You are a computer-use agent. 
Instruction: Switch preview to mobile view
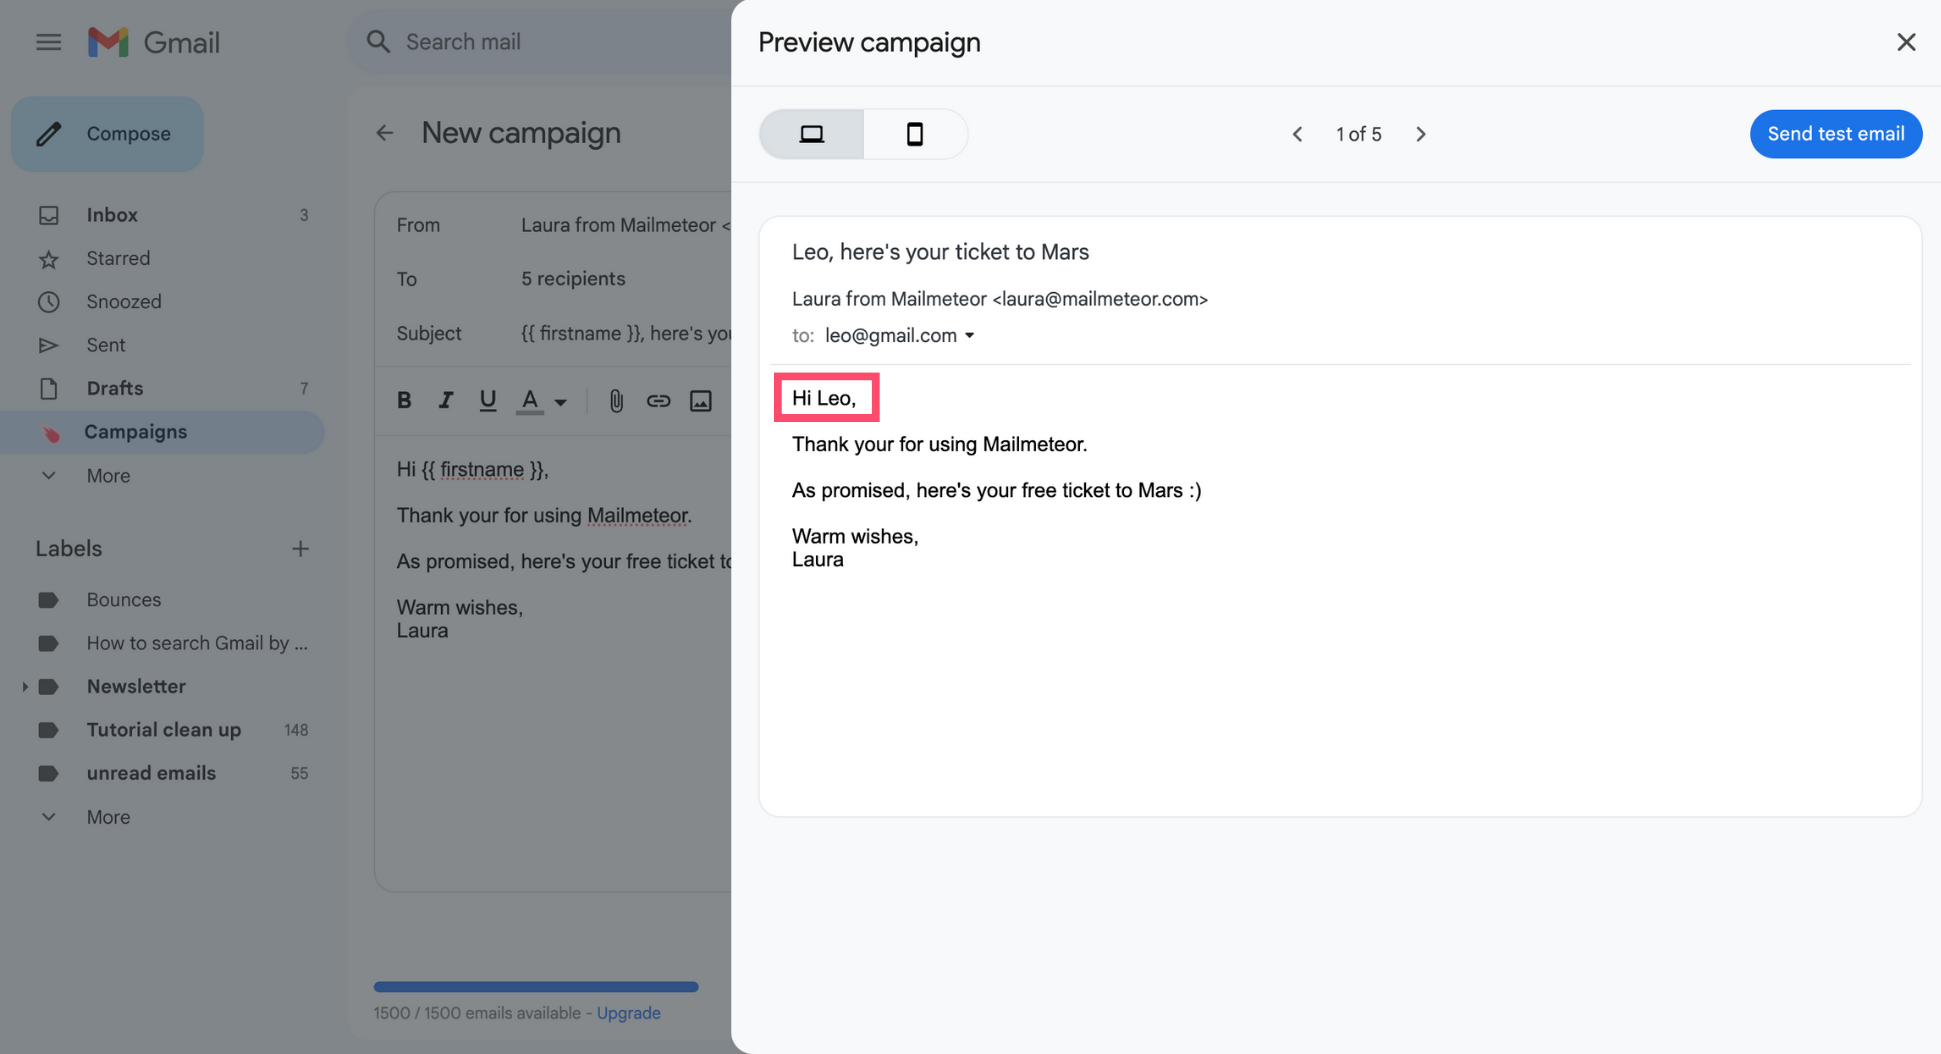click(x=915, y=134)
